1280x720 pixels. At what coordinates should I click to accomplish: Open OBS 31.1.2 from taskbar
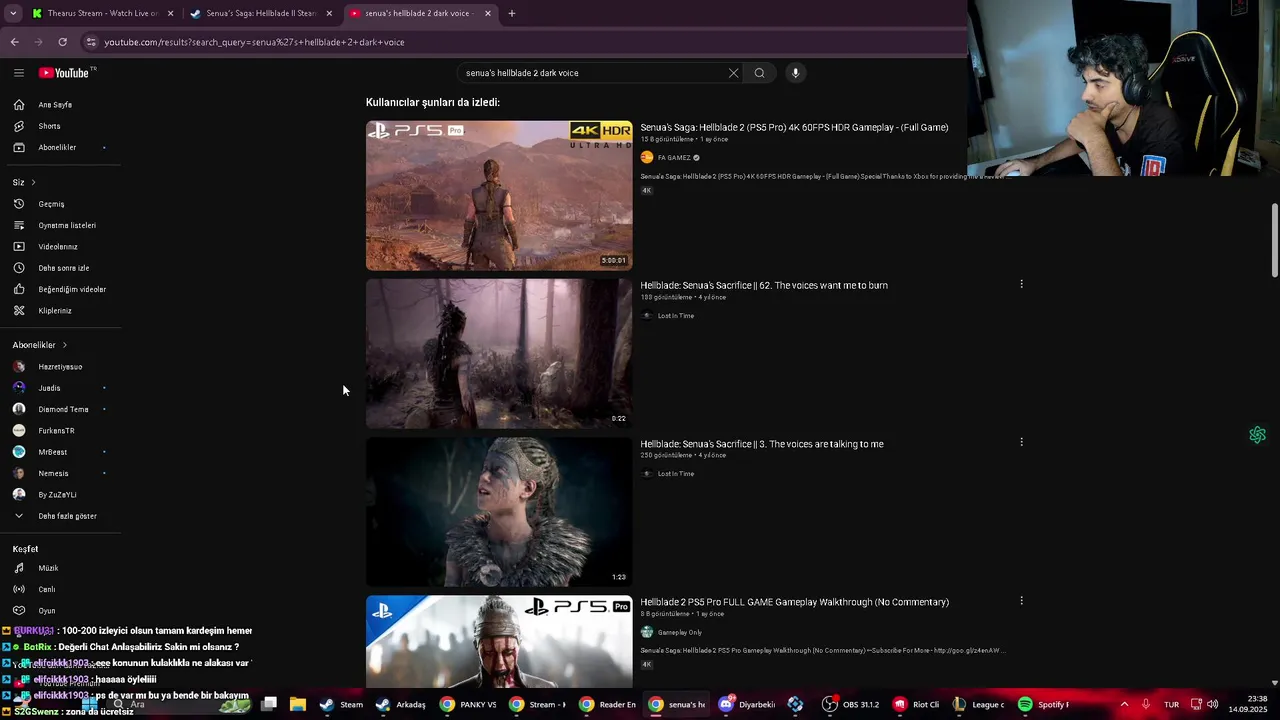click(x=850, y=704)
